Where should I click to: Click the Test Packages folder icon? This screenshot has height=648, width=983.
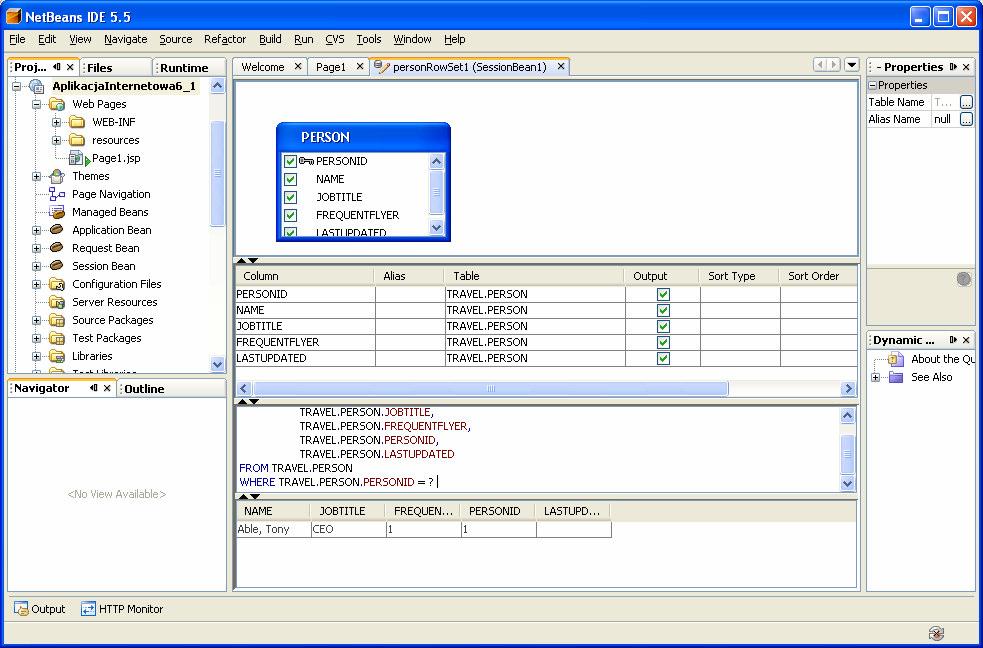coord(56,338)
